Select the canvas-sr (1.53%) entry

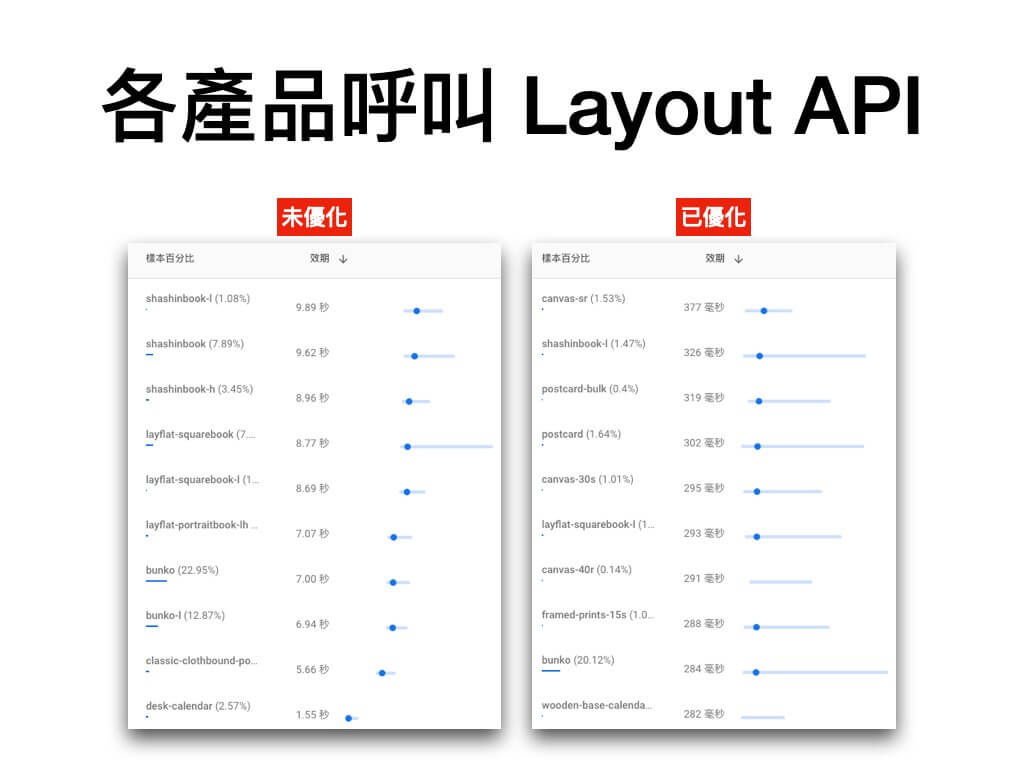tap(583, 299)
